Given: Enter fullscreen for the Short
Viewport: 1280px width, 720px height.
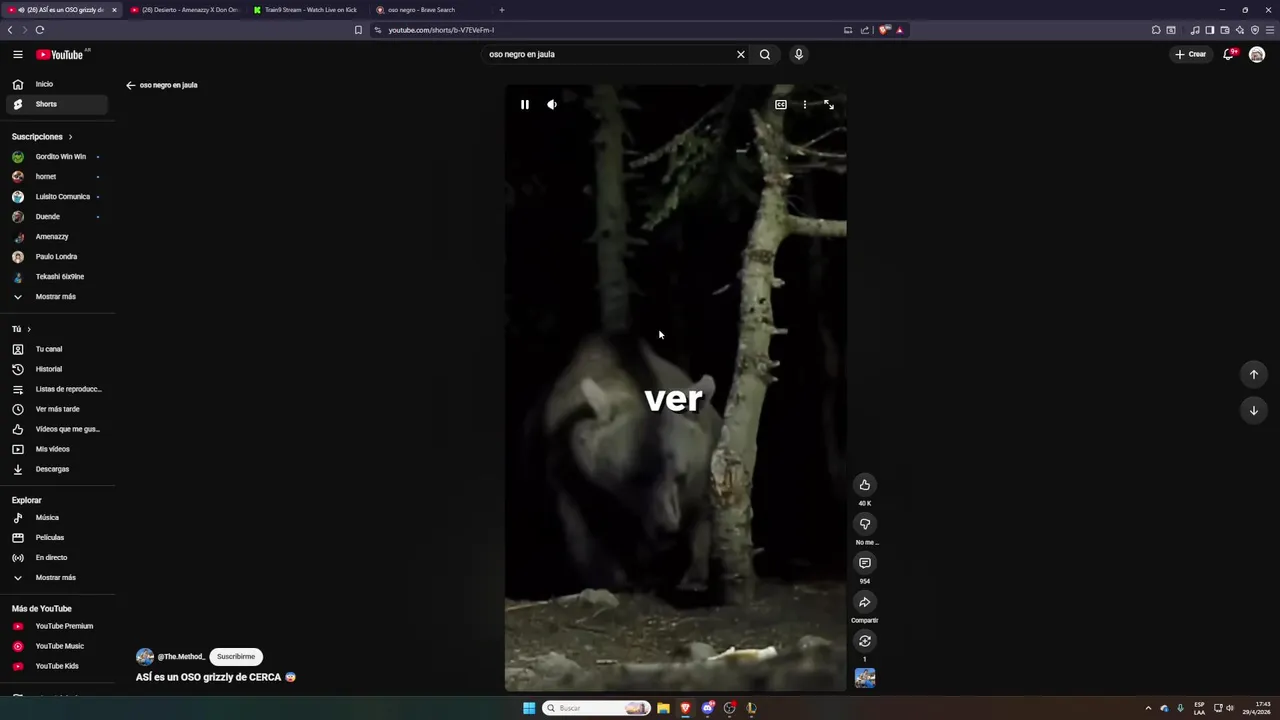Looking at the screenshot, I should pos(829,104).
